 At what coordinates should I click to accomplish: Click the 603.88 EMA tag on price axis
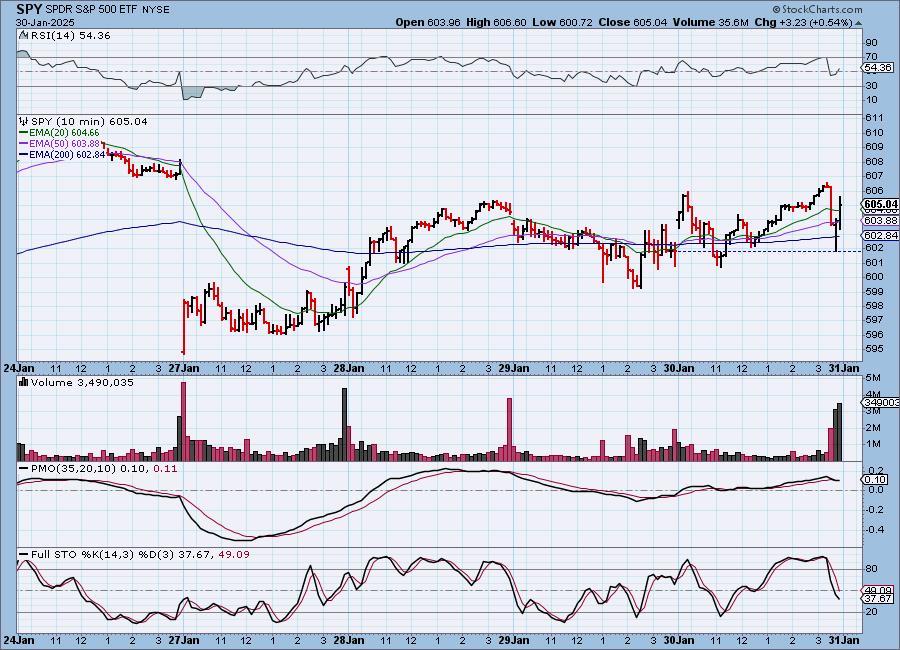click(x=880, y=220)
